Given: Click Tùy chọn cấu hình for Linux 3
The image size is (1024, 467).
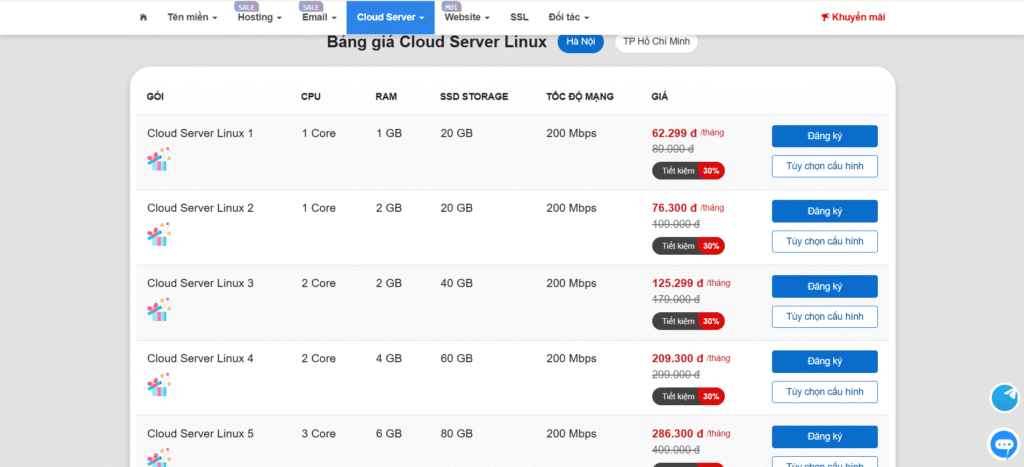Looking at the screenshot, I should pyautogui.click(x=824, y=316).
